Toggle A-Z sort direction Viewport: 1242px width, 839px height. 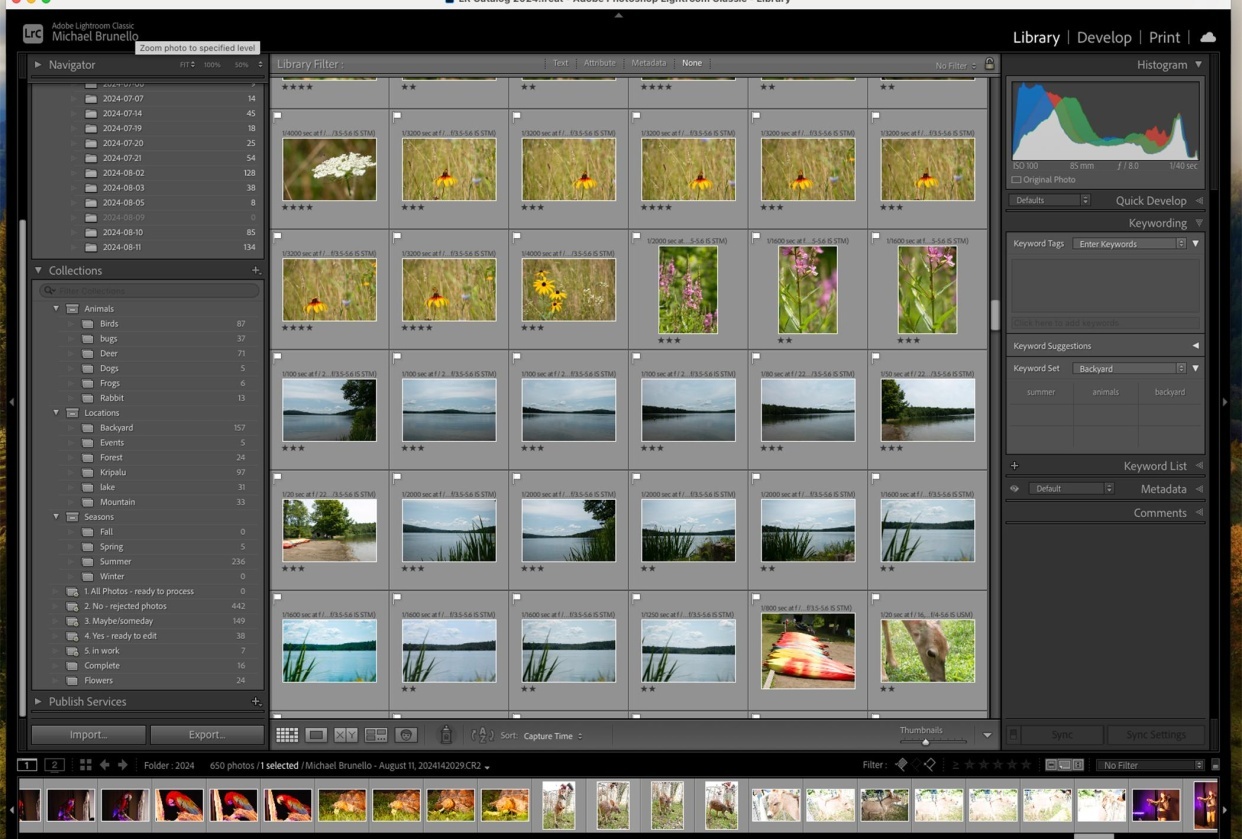coord(482,735)
